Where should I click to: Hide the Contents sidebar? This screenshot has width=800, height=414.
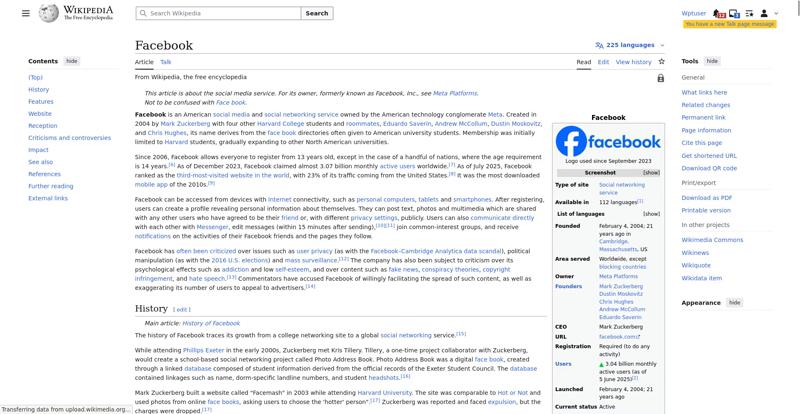coord(71,61)
